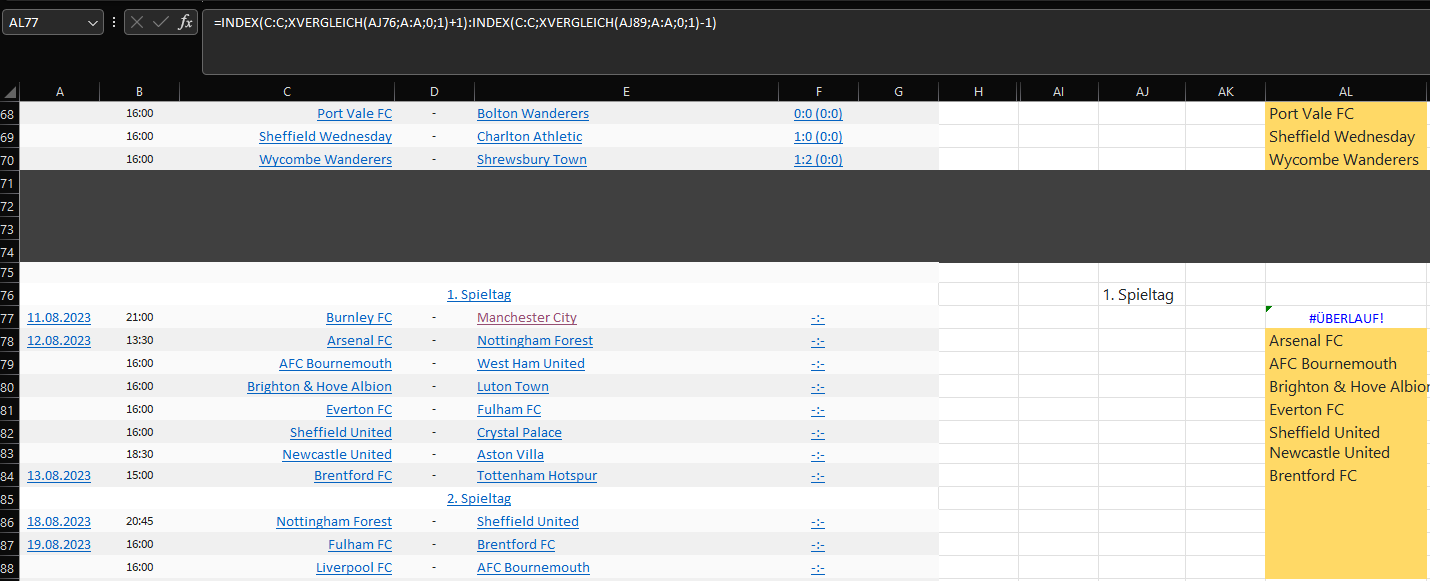Open the 12.08.2023 date link

[59, 341]
